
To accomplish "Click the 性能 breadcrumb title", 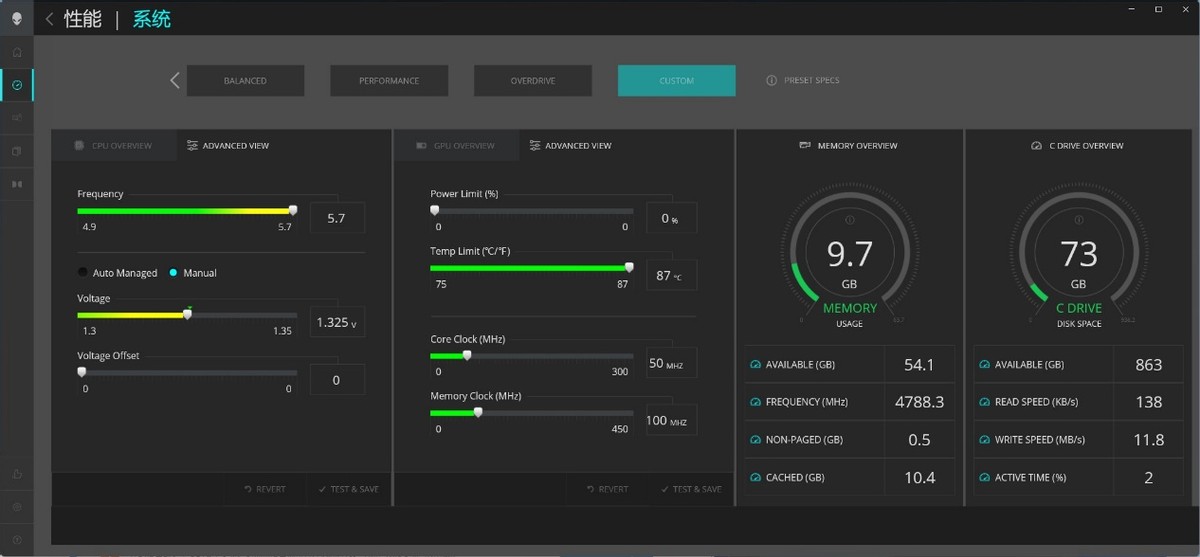I will pos(83,19).
